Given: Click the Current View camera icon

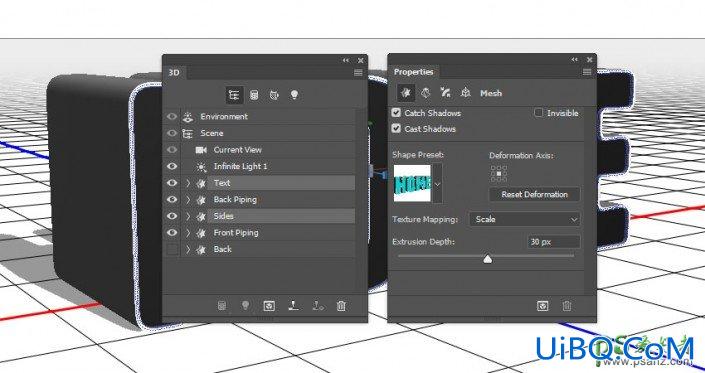Looking at the screenshot, I should [201, 150].
